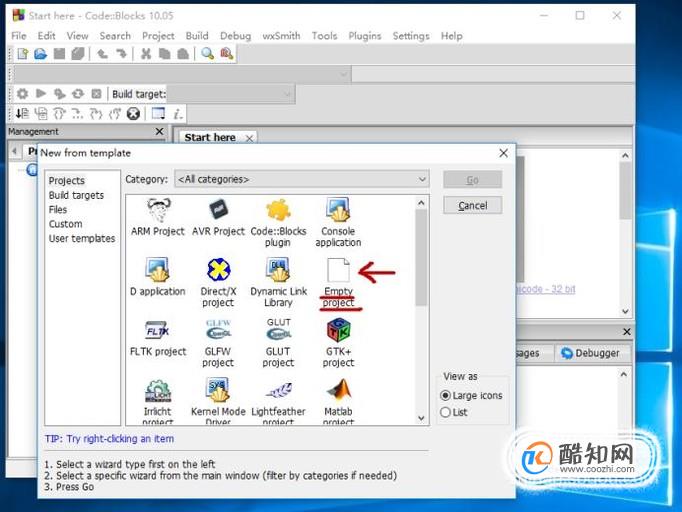Switch to the Debugger log tab
The image size is (682, 512).
[x=591, y=353]
